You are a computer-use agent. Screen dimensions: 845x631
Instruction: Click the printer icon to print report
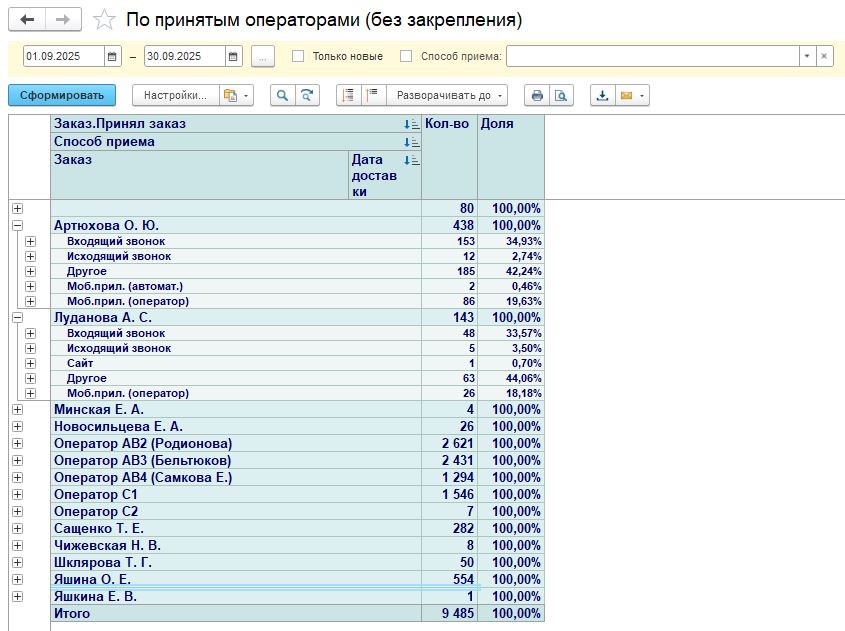[x=537, y=96]
